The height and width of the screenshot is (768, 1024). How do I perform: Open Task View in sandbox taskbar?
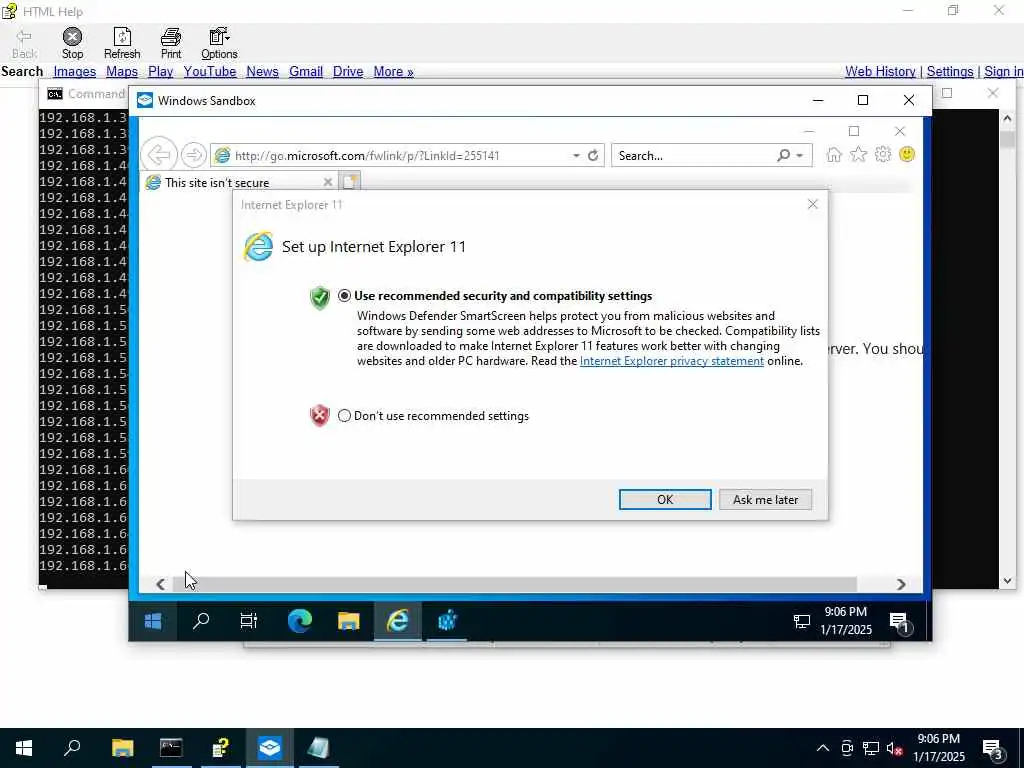point(249,620)
